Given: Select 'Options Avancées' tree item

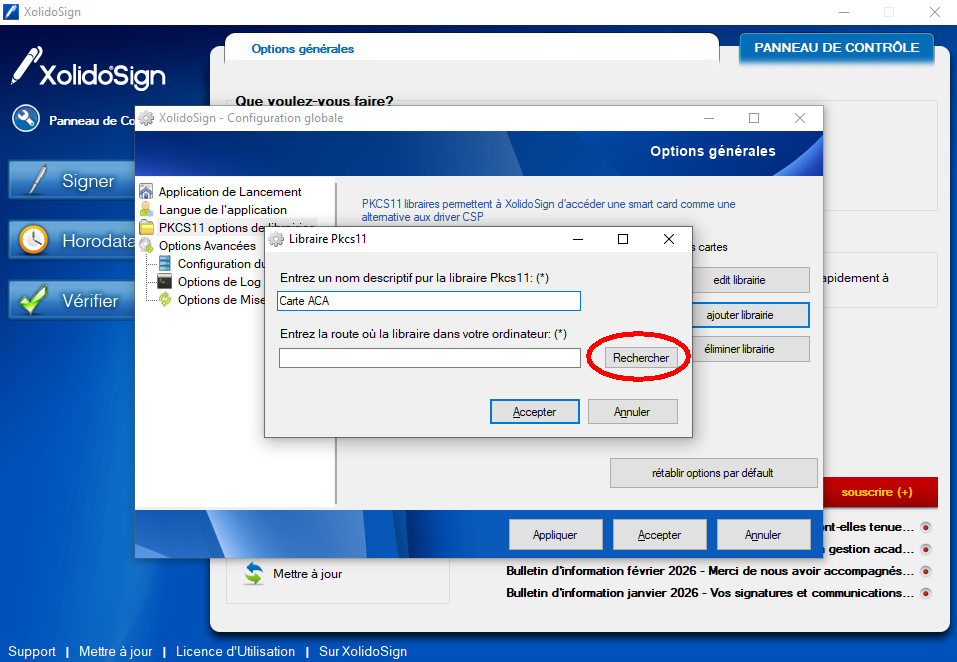Looking at the screenshot, I should [208, 246].
